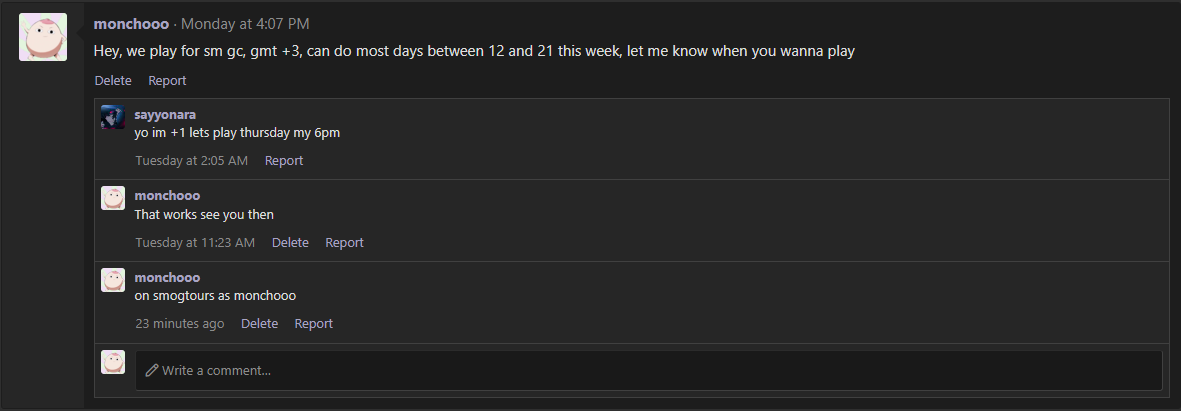The height and width of the screenshot is (411, 1181).
Task: Open sayyonara's avatar thumbnail
Action: 113,117
